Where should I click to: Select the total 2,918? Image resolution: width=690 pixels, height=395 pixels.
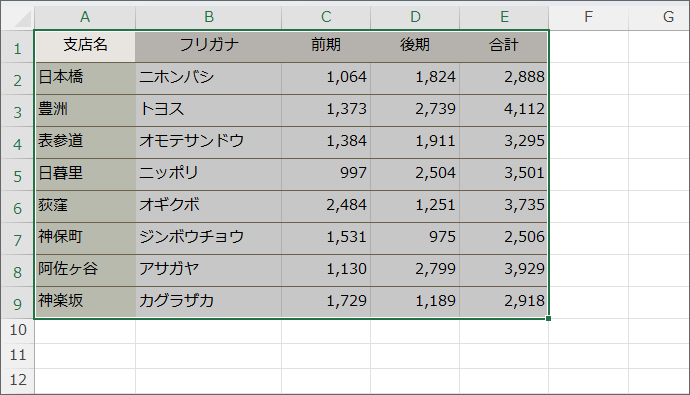[504, 303]
